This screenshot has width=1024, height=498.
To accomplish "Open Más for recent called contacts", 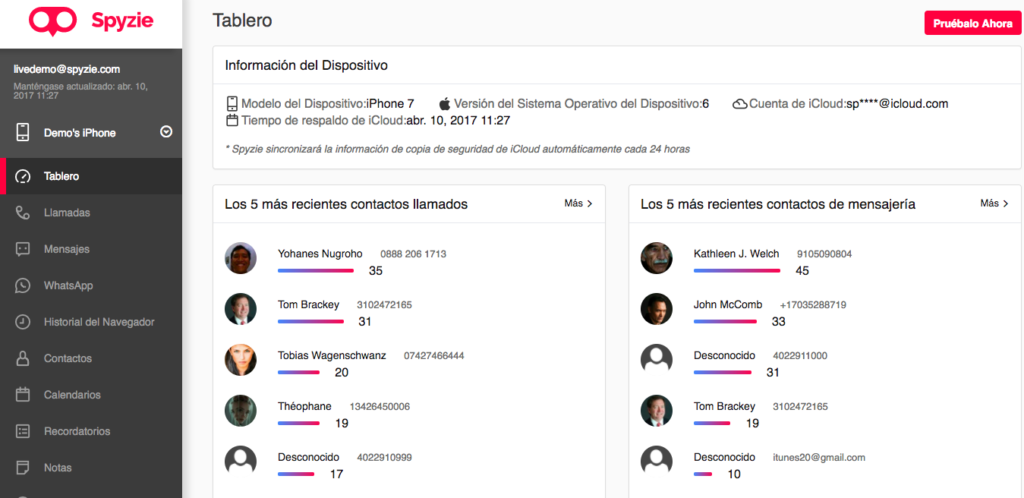I will click(579, 204).
